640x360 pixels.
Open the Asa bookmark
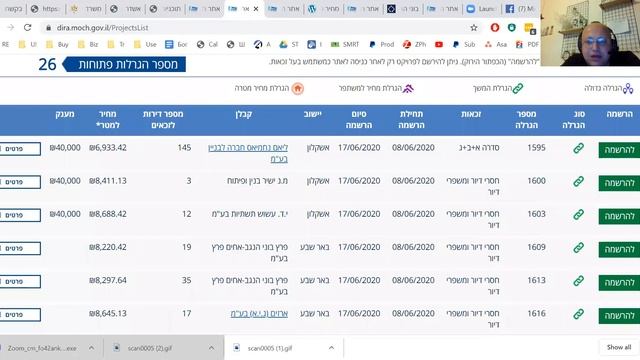pos(496,44)
